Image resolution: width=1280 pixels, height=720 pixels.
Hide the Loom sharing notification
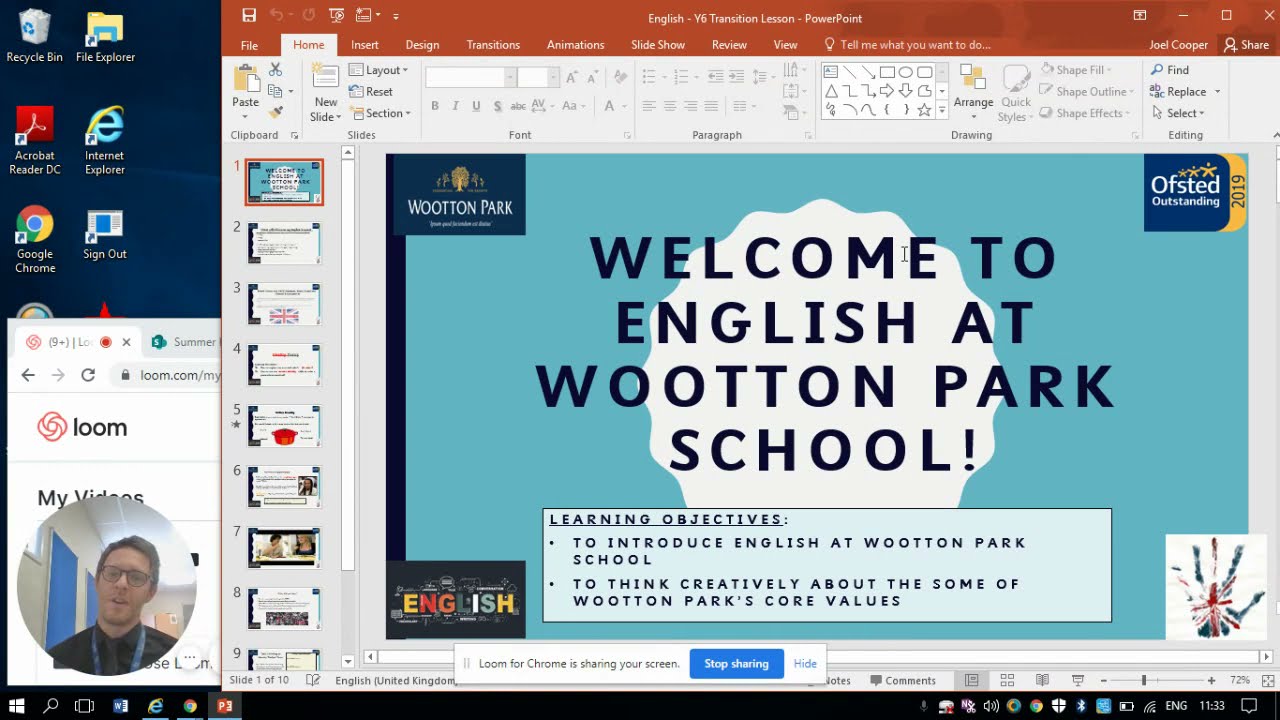click(805, 663)
